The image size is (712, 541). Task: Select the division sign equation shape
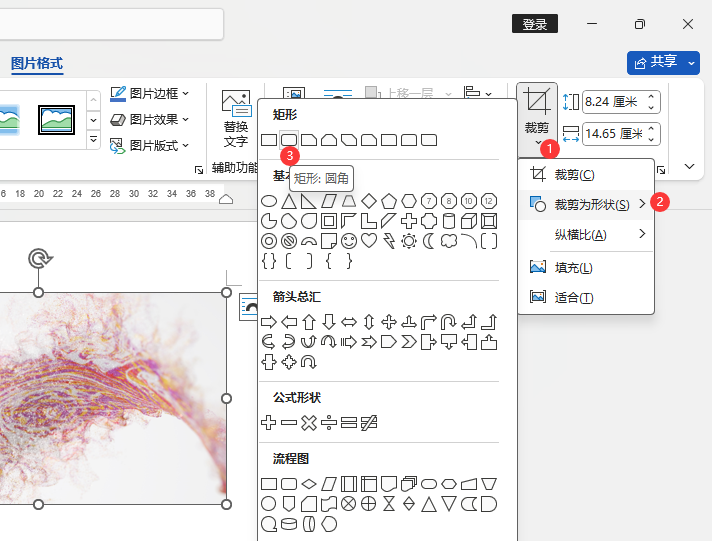[x=329, y=422]
